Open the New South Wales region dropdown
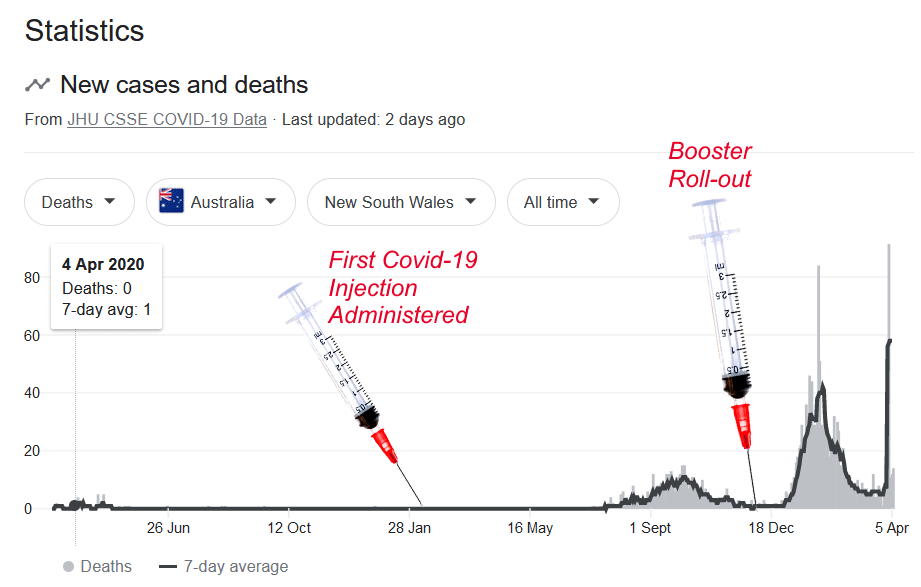921x587 pixels. tap(401, 202)
